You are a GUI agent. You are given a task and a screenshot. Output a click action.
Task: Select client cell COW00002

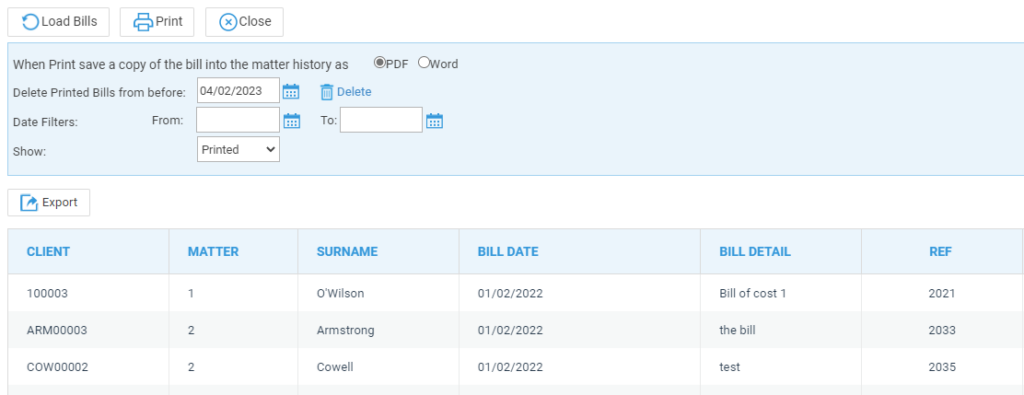pos(57,367)
